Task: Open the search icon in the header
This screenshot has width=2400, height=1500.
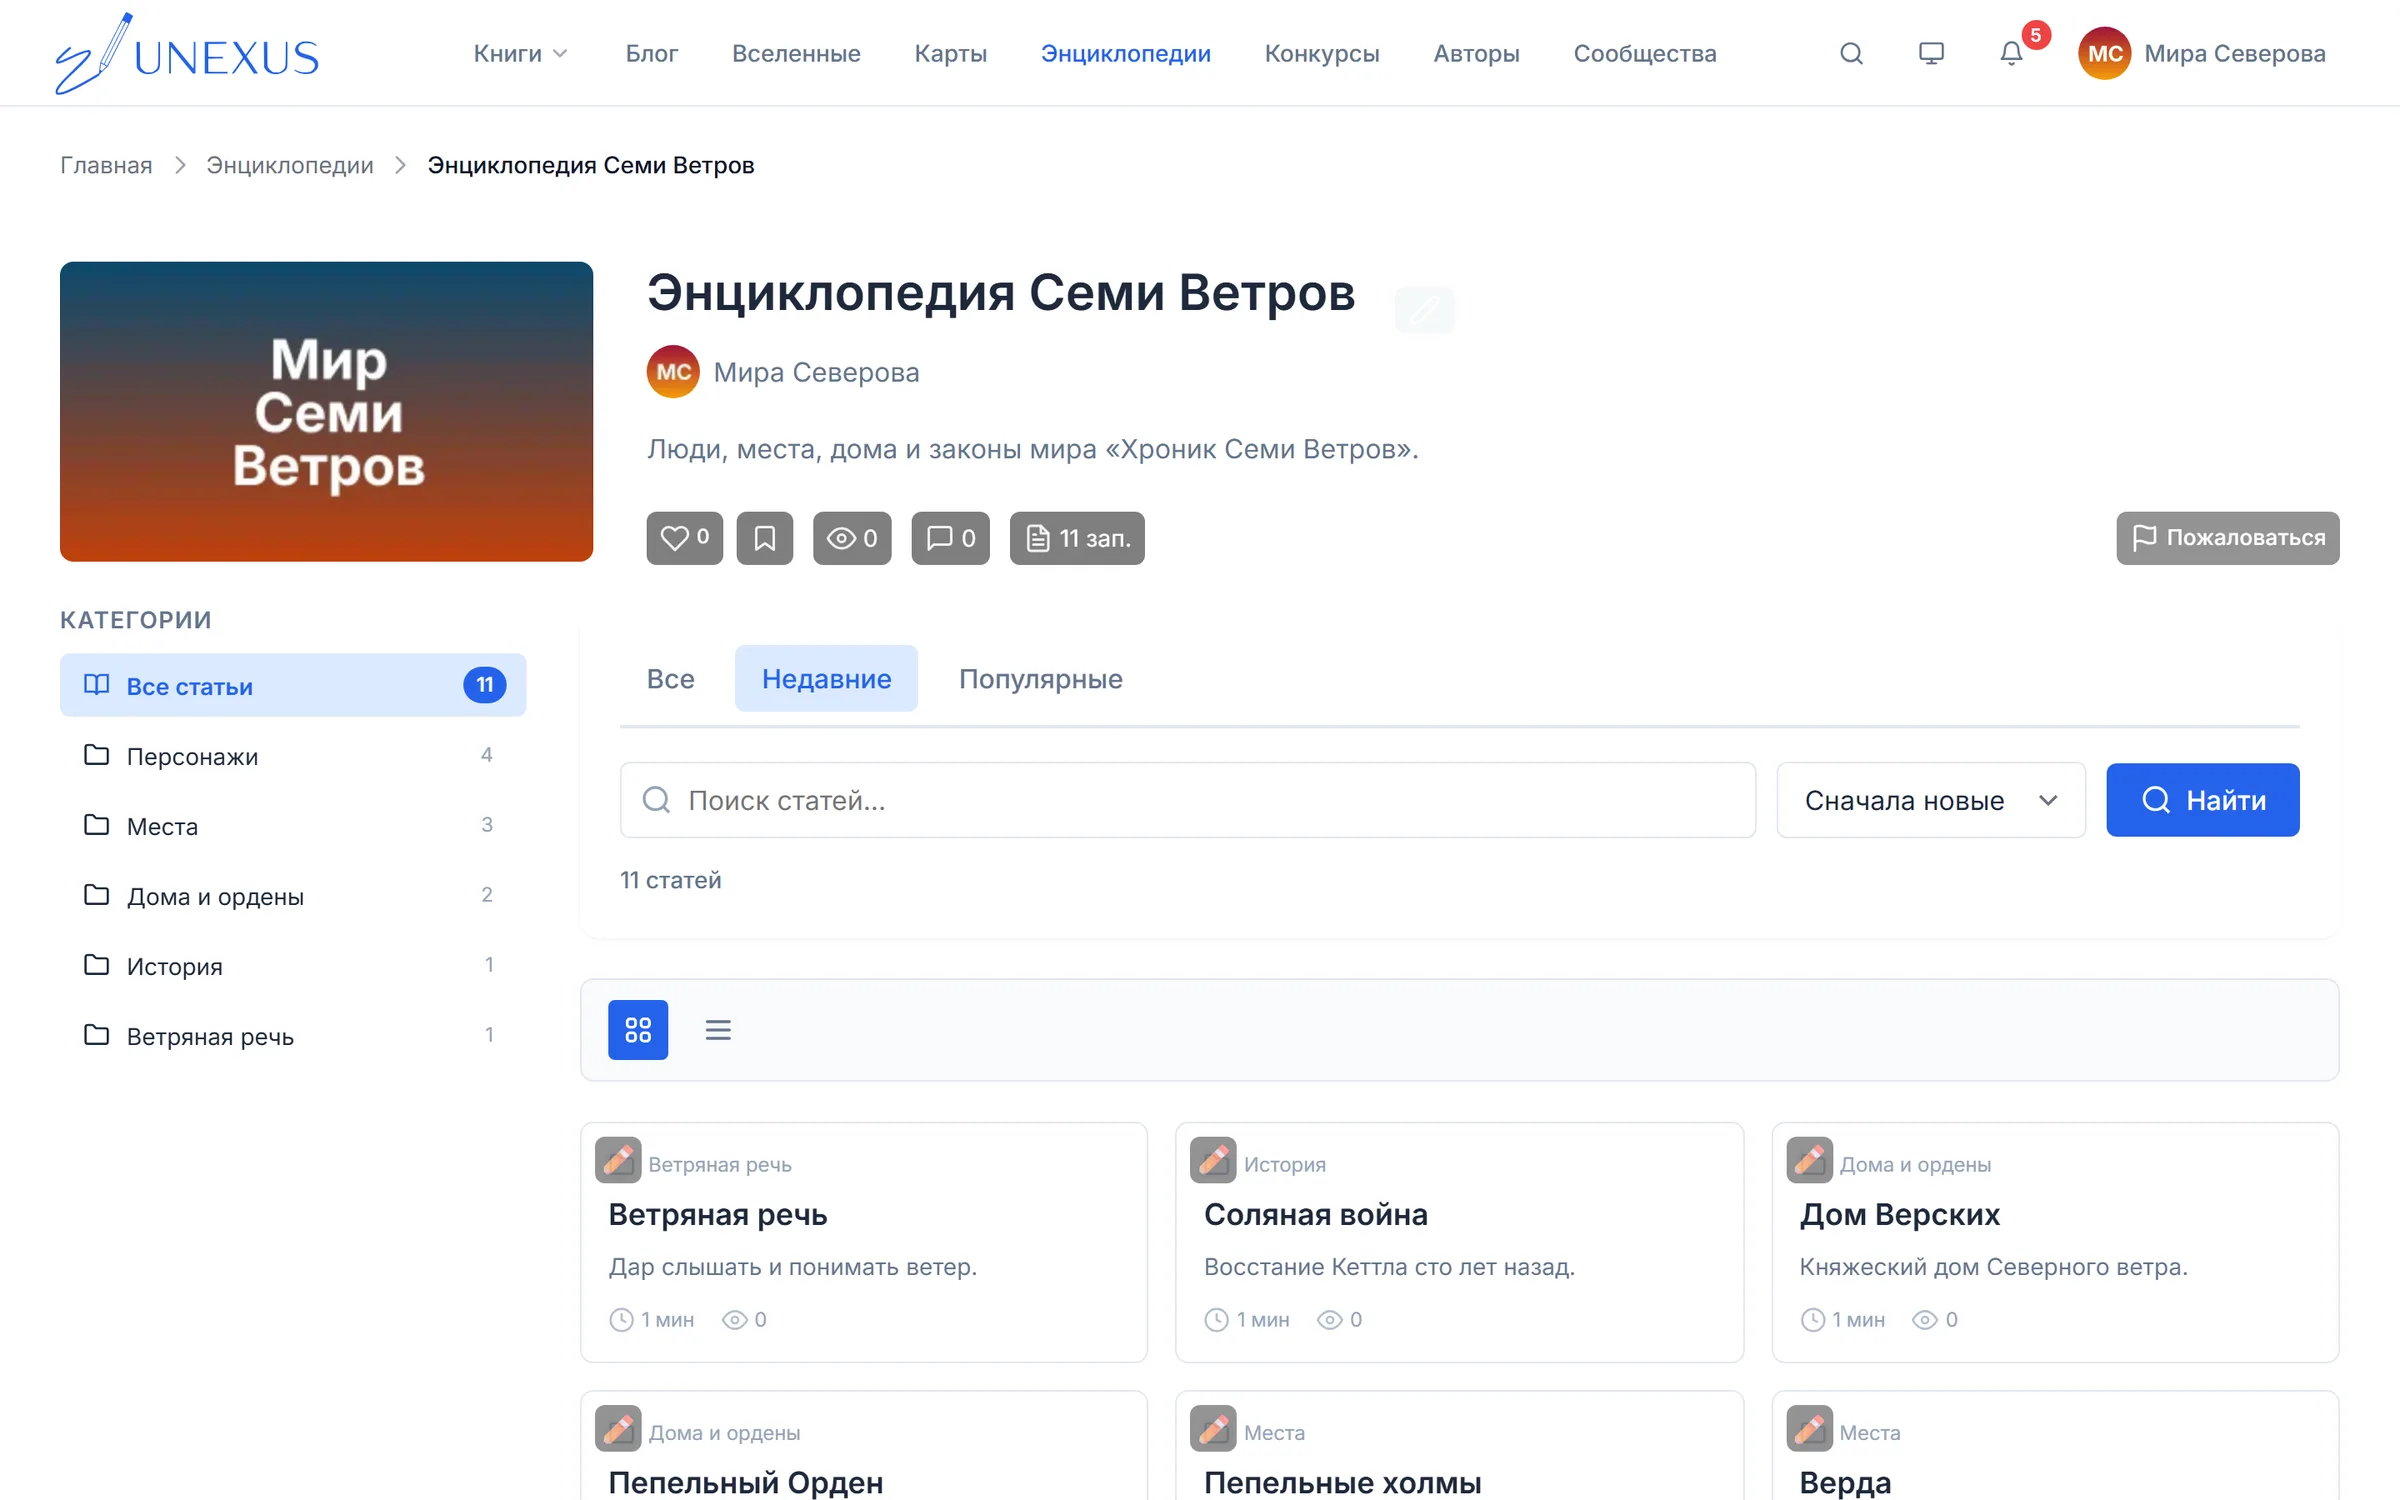Action: click(x=1851, y=53)
